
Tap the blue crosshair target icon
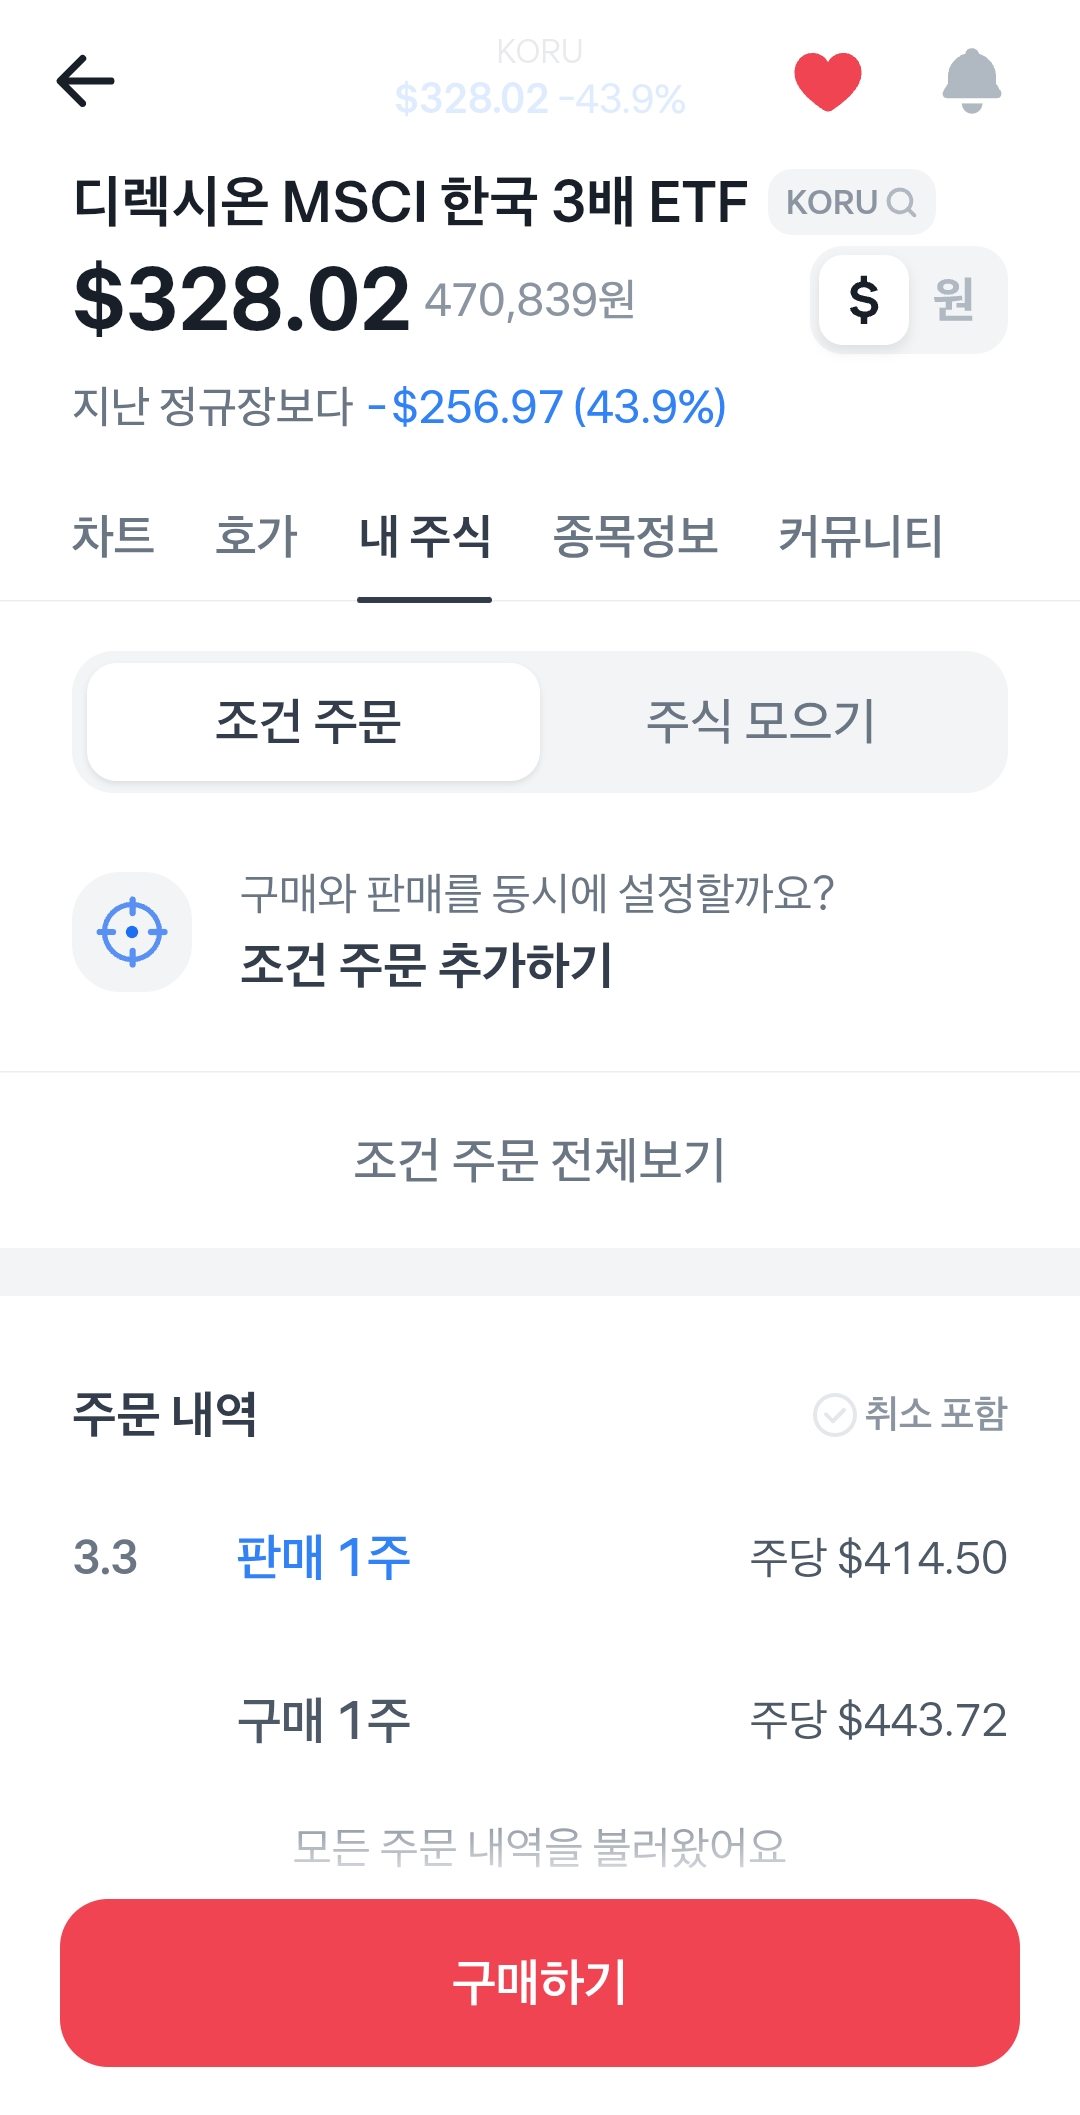[132, 932]
